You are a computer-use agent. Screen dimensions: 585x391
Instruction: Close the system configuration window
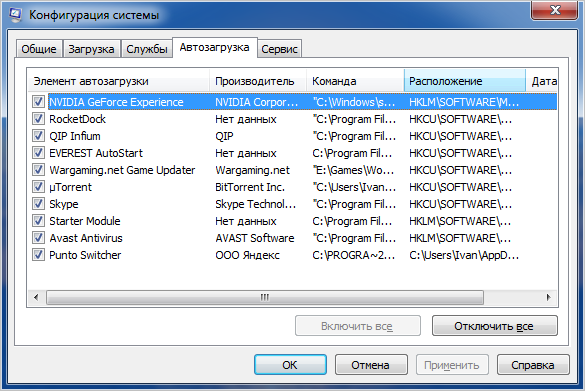click(x=555, y=10)
